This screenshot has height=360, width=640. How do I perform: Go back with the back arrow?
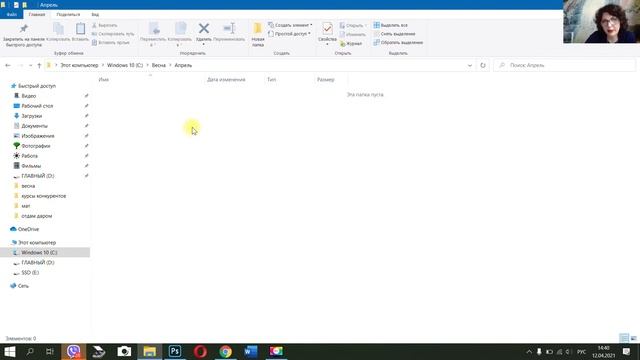[x=8, y=65]
